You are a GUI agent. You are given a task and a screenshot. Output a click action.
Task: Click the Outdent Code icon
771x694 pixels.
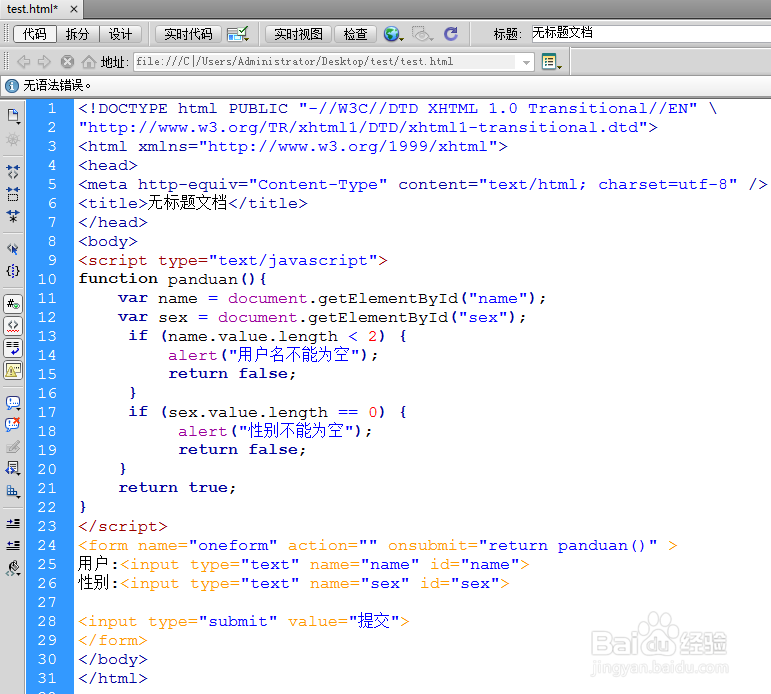[x=13, y=545]
